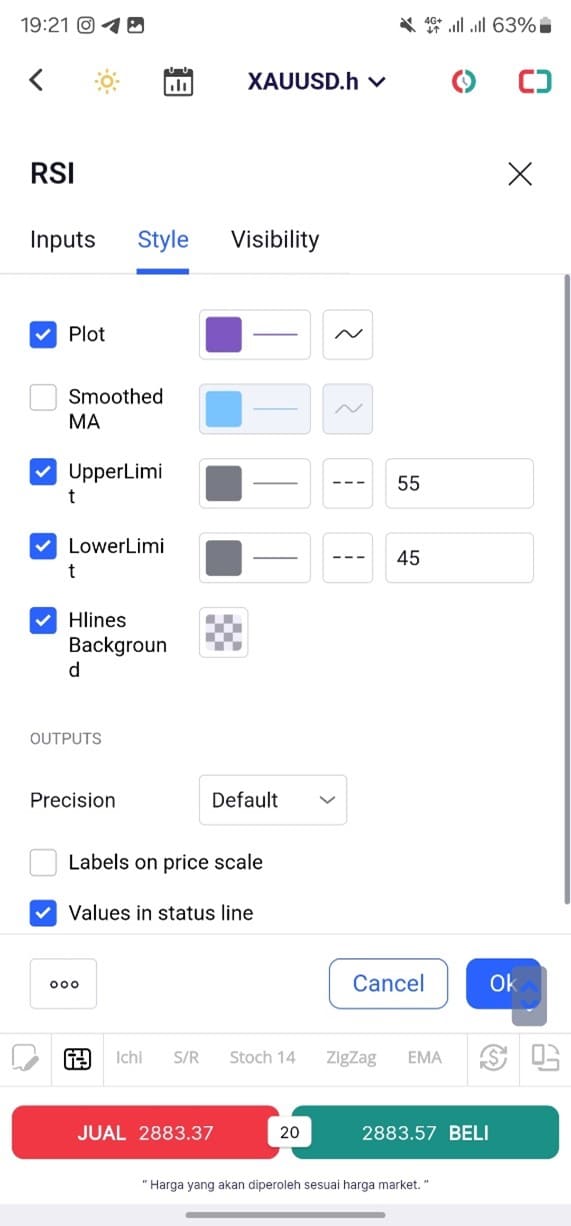This screenshot has width=571, height=1226.
Task: Click the Cancel button
Action: point(389,983)
